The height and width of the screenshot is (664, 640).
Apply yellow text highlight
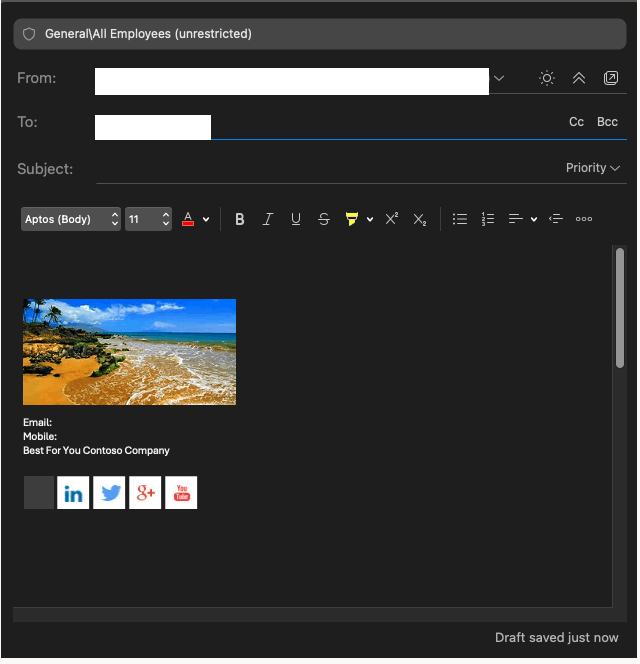[352, 219]
